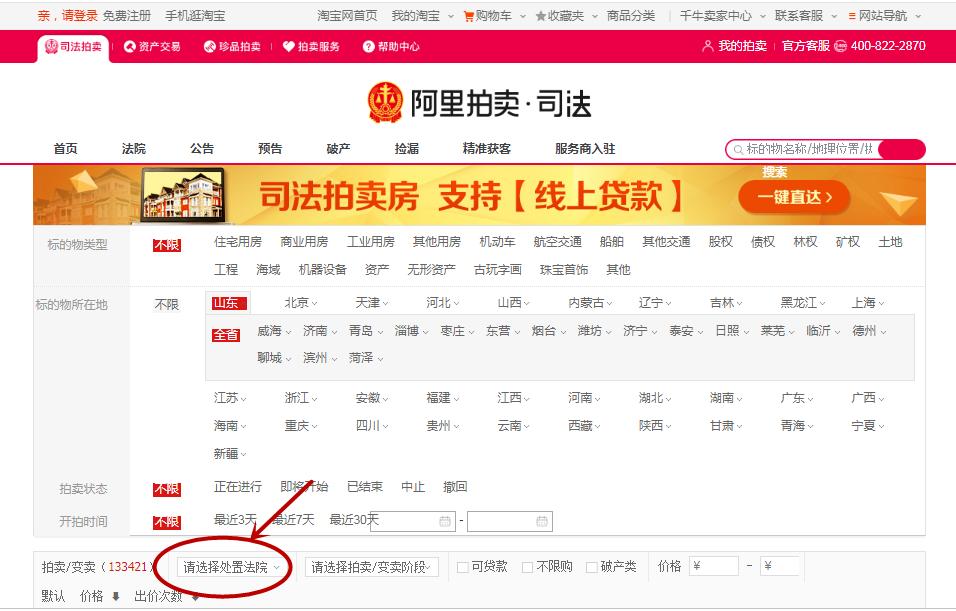Click the 亲，请登录 login link
Image resolution: width=956 pixels, height=611 pixels.
pyautogui.click(x=67, y=16)
